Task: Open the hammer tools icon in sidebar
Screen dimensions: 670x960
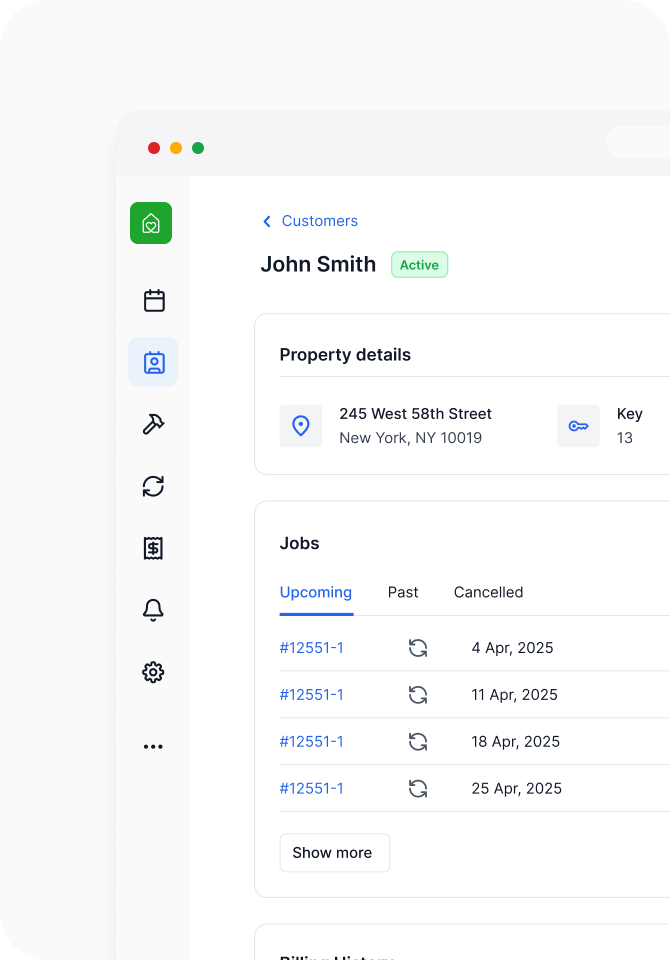Action: click(153, 424)
